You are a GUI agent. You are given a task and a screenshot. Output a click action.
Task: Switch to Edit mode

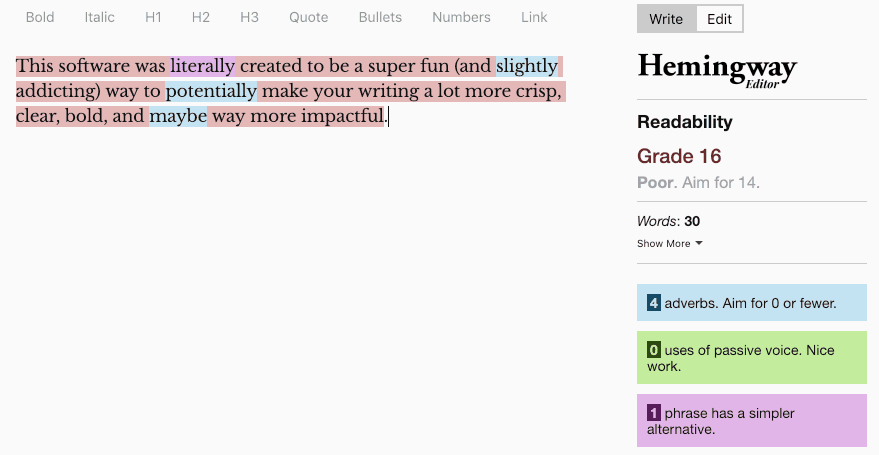tap(719, 19)
